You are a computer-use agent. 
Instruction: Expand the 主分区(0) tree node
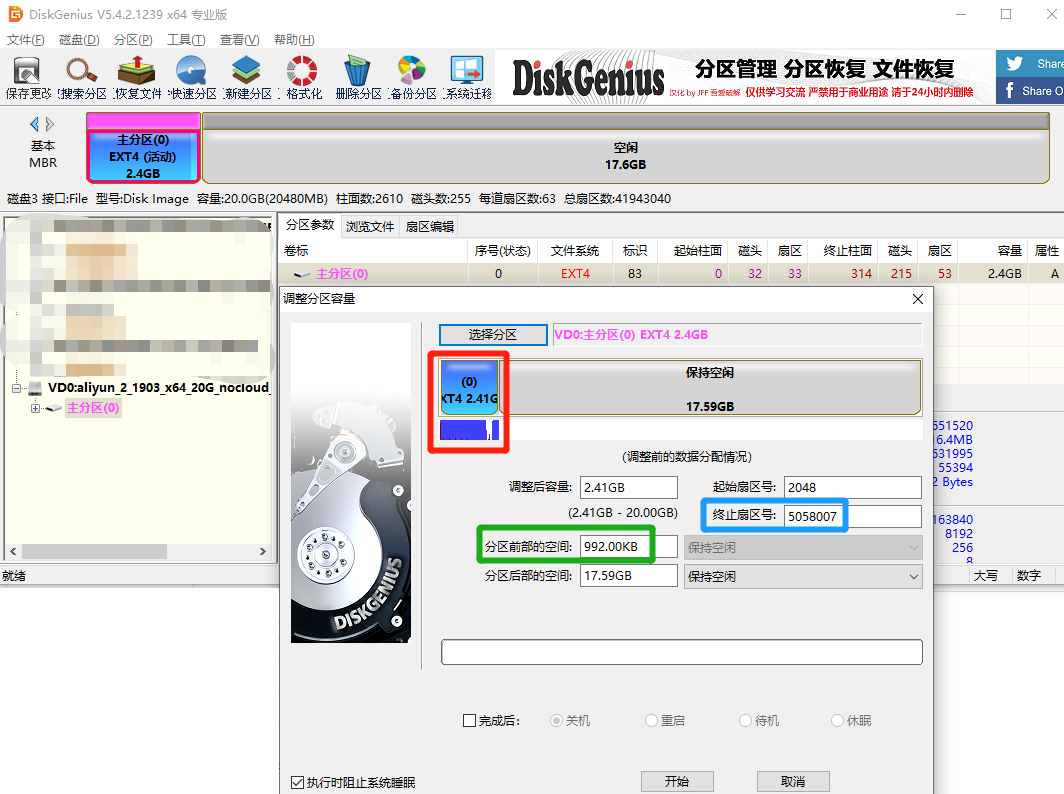[x=35, y=408]
